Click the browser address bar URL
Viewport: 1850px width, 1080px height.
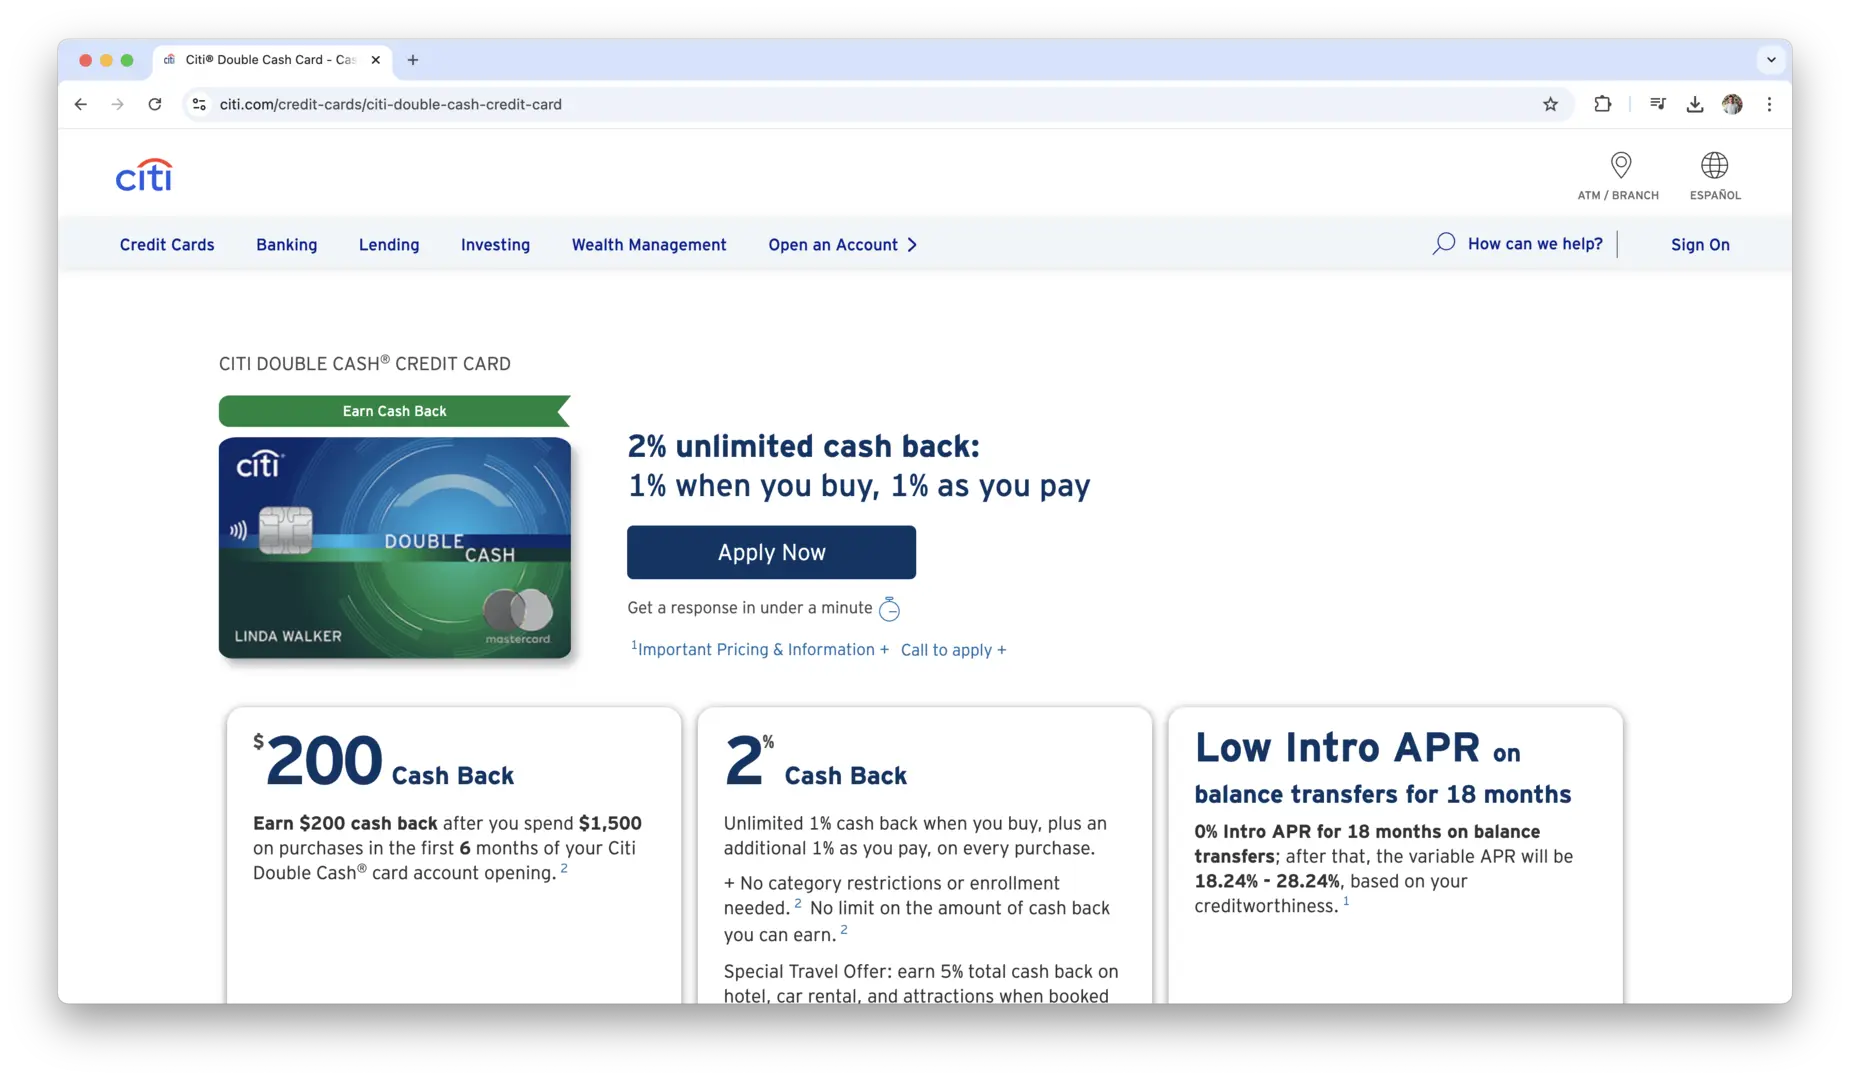[390, 104]
